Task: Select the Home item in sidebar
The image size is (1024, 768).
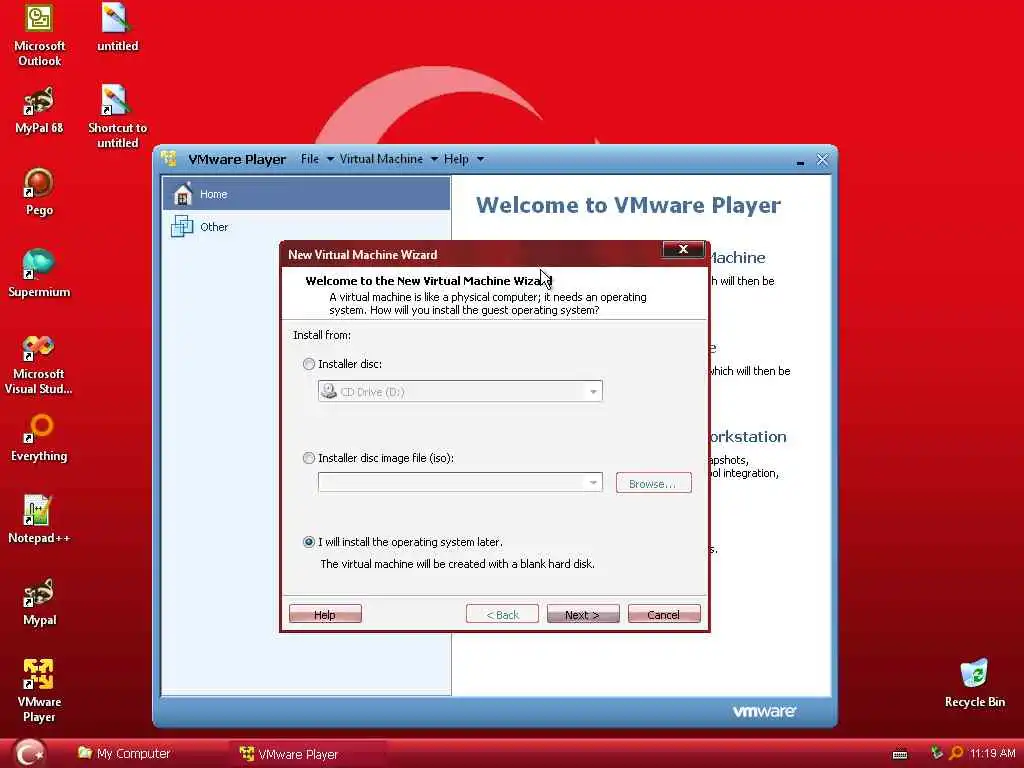Action: click(306, 193)
